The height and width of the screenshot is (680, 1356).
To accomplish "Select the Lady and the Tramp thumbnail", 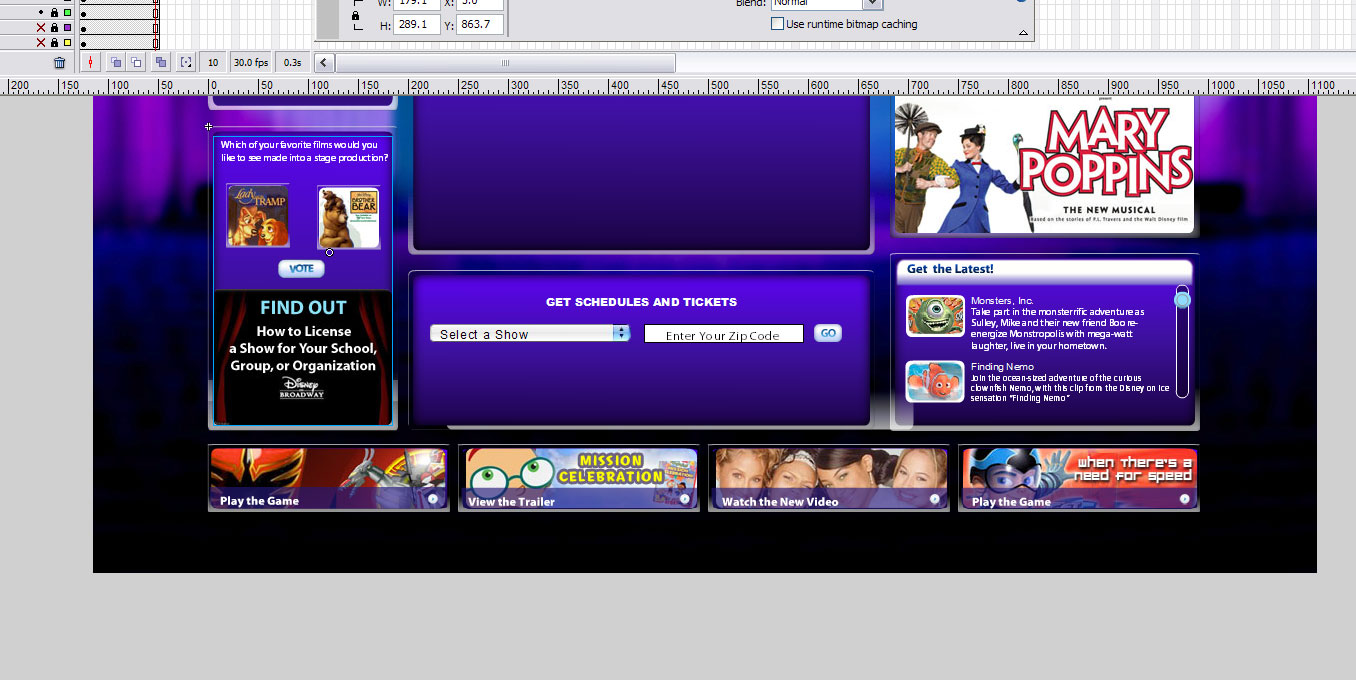I will click(258, 215).
